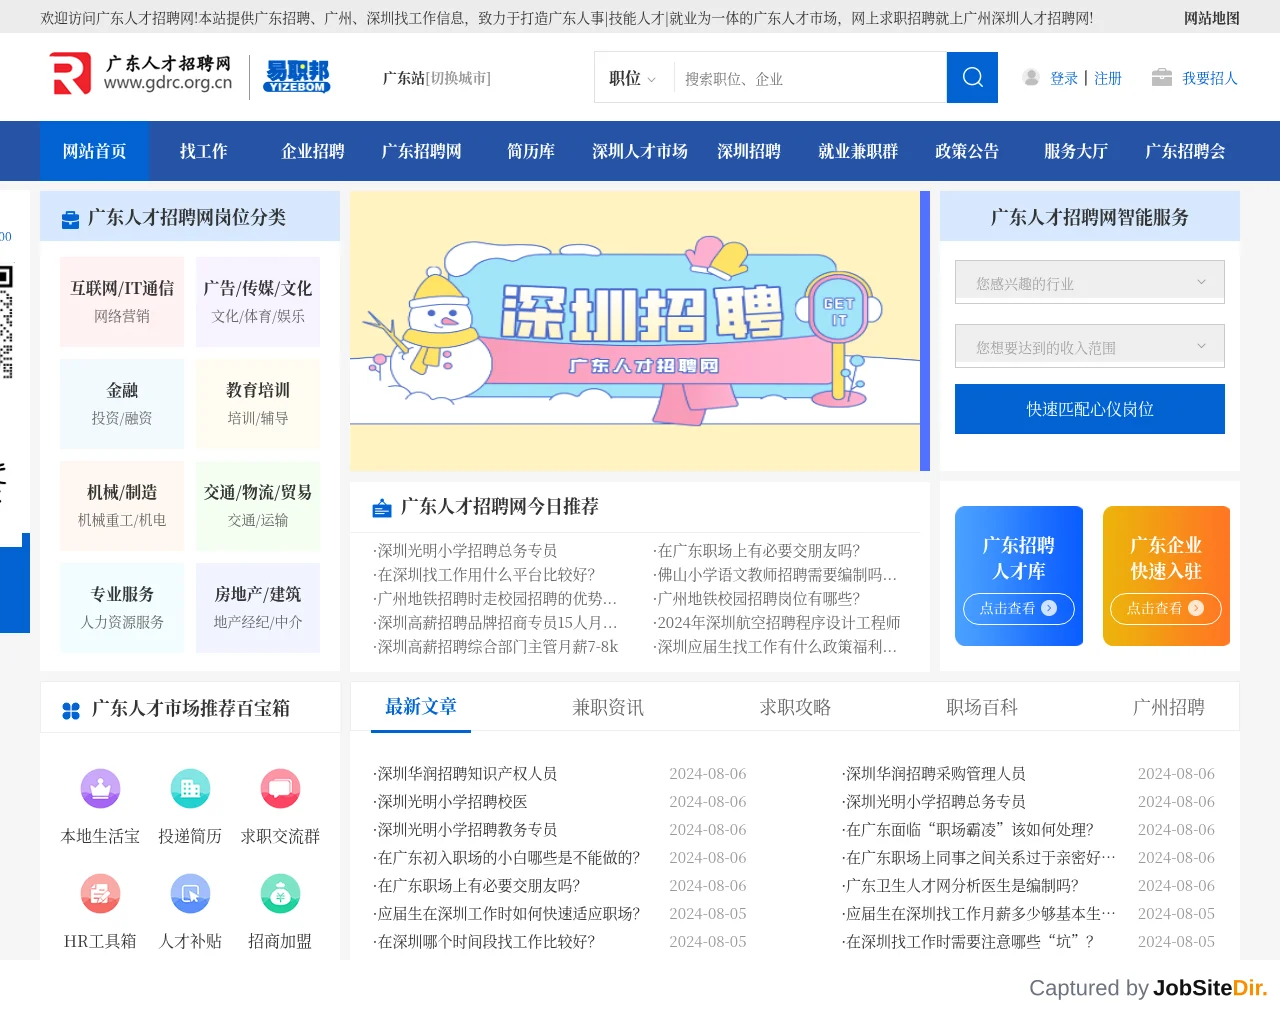Open the 本地生活宝 crown icon
The height and width of the screenshot is (1018, 1280).
point(100,789)
